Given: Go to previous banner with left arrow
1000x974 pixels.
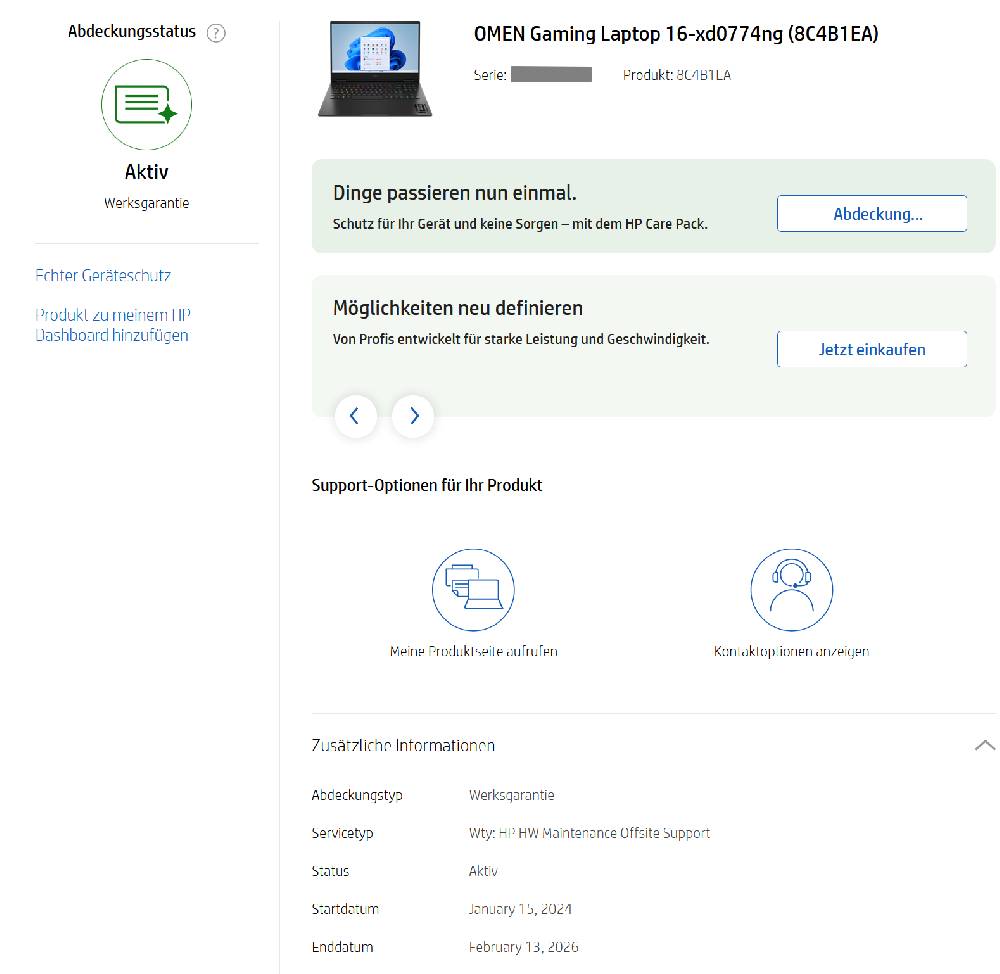Looking at the screenshot, I should pyautogui.click(x=355, y=416).
